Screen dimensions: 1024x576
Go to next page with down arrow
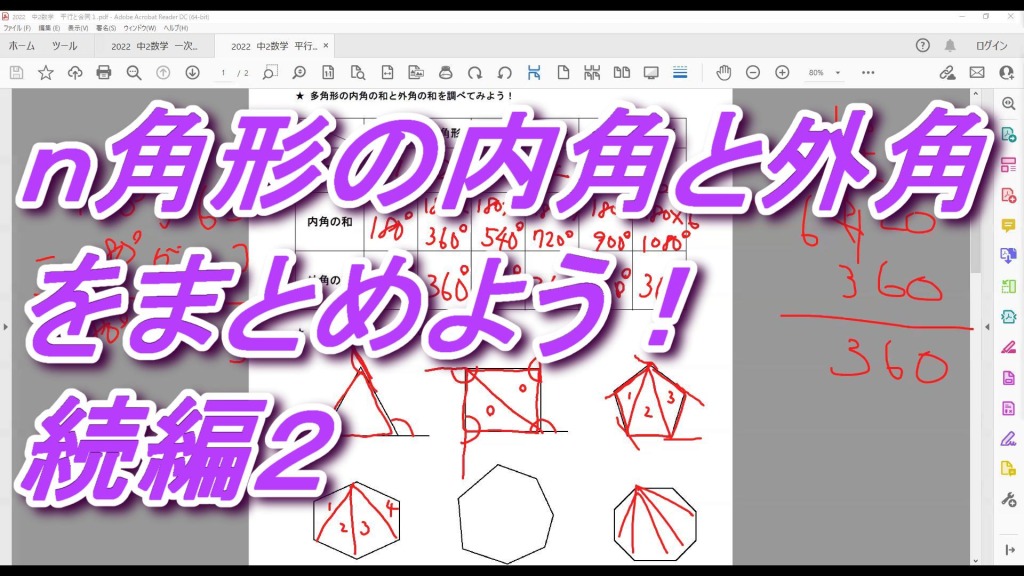pos(192,73)
